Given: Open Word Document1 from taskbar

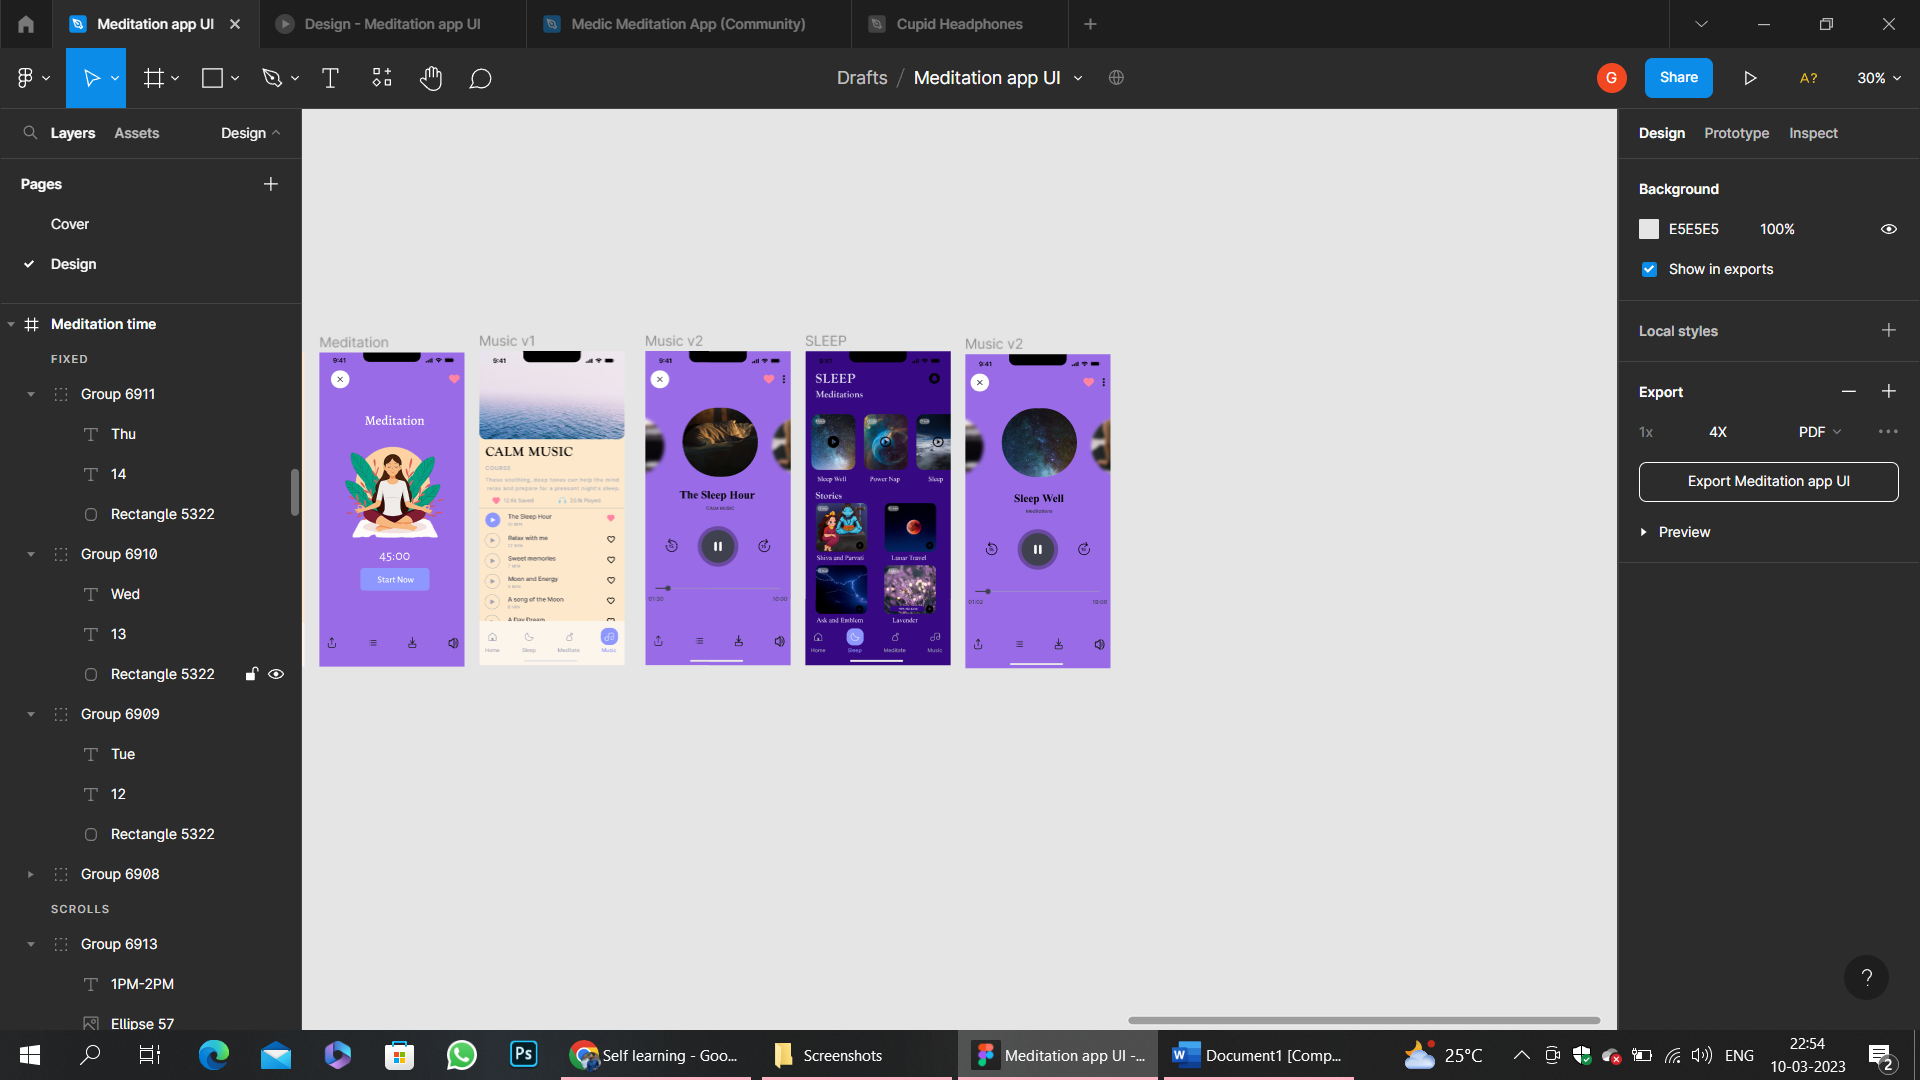Looking at the screenshot, I should [x=1256, y=1055].
